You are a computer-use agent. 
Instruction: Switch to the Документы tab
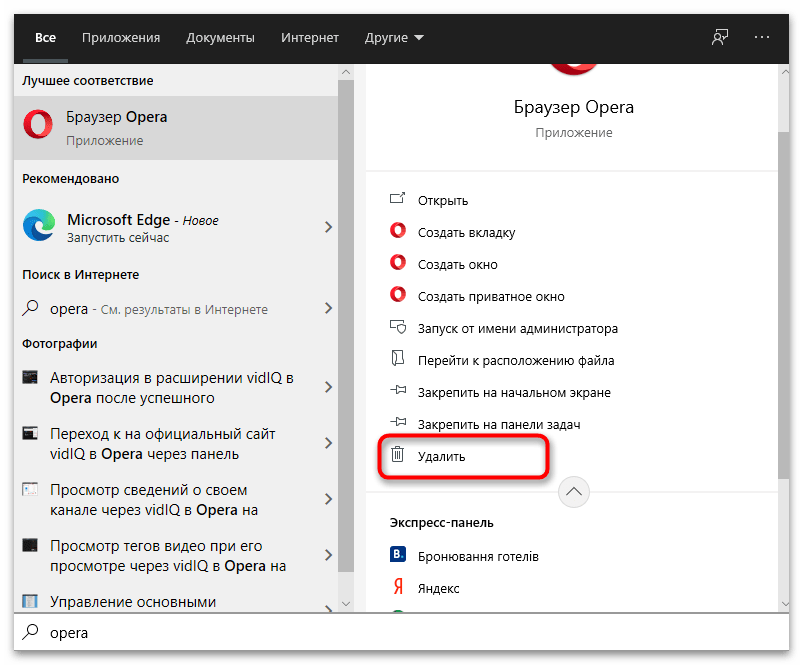point(220,38)
